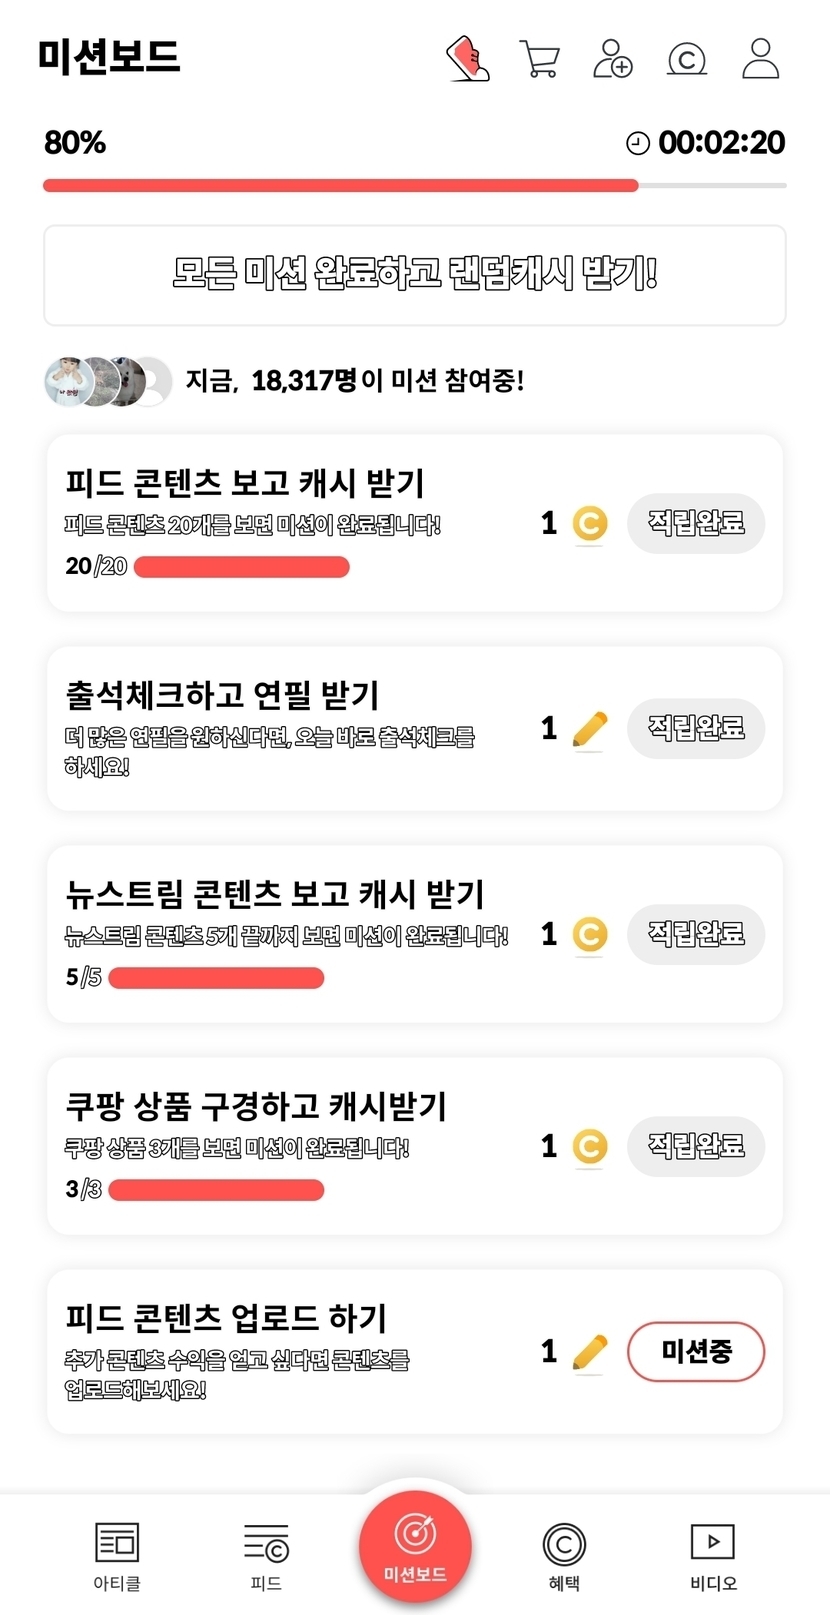The image size is (830, 1615).
Task: Tap the invite friend icon
Action: [612, 59]
